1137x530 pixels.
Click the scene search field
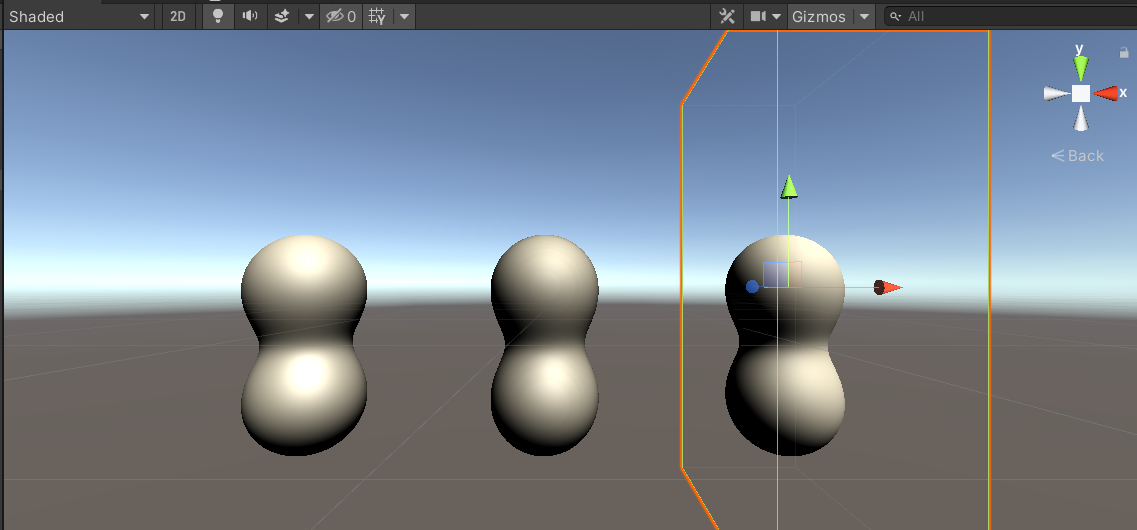pos(1010,16)
